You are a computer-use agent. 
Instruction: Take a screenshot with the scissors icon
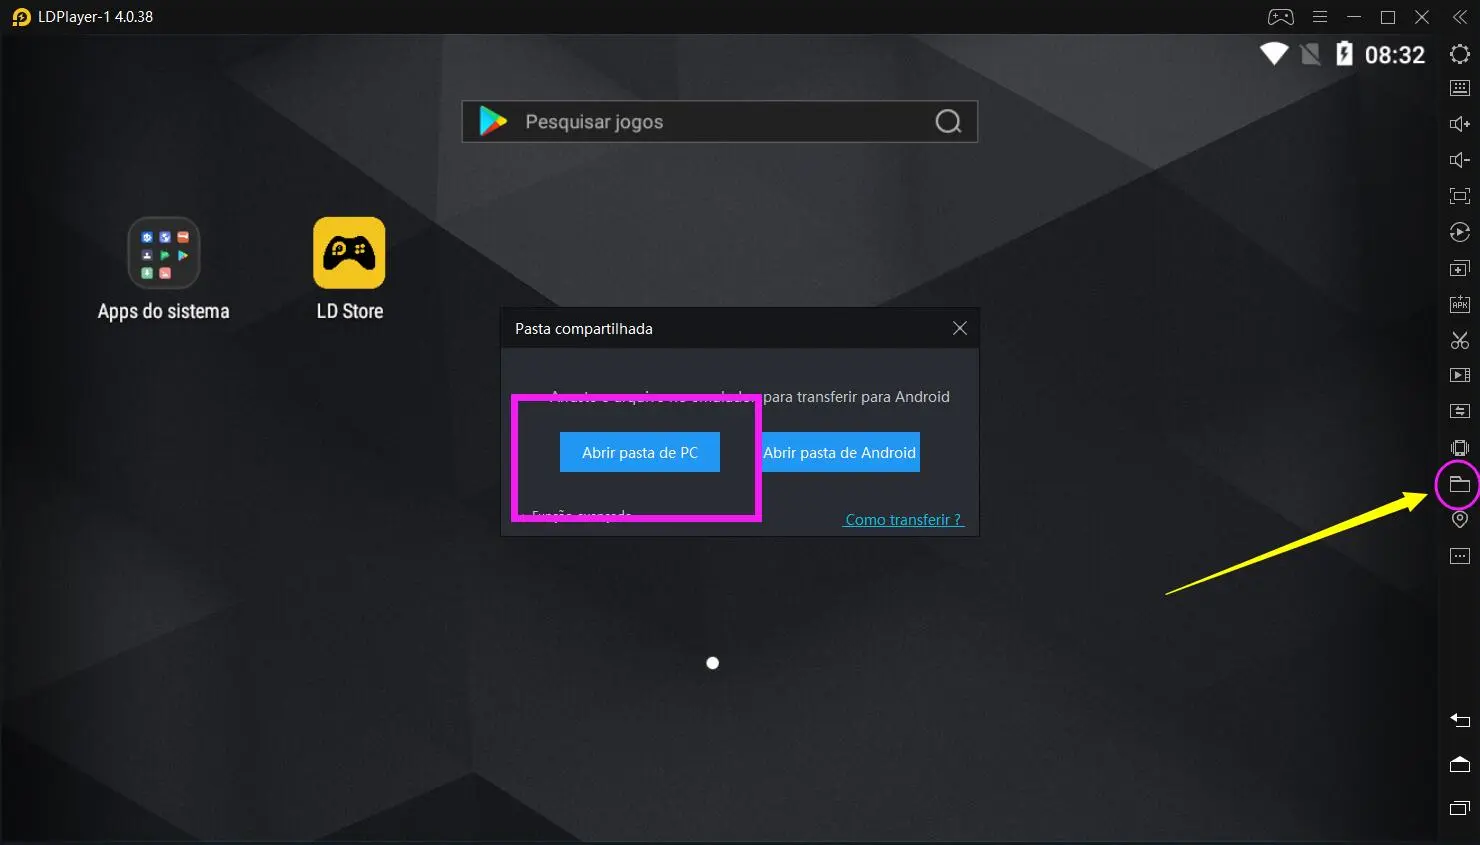click(1459, 341)
